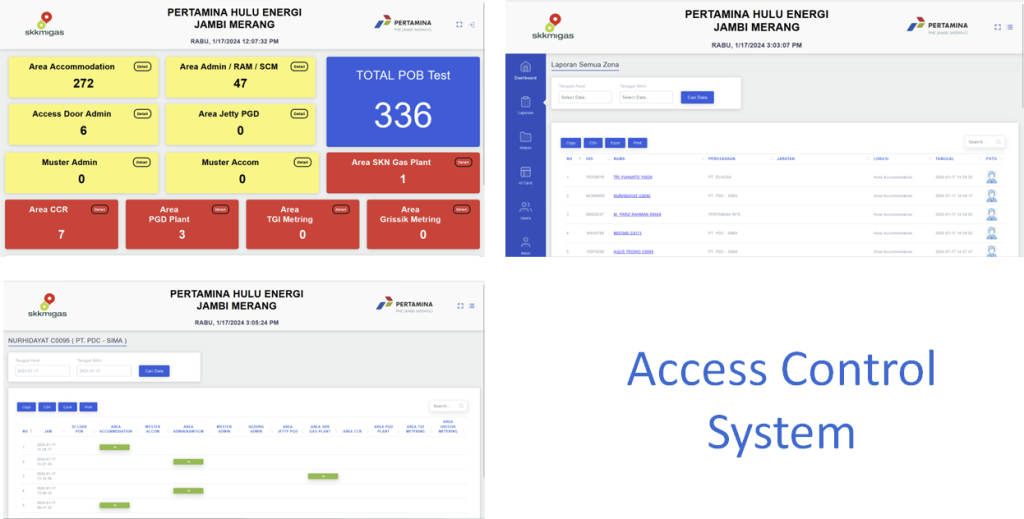Viewport: 1024px width, 519px height.
Task: Click Print button in Laporan Semua Zona
Action: 637,142
